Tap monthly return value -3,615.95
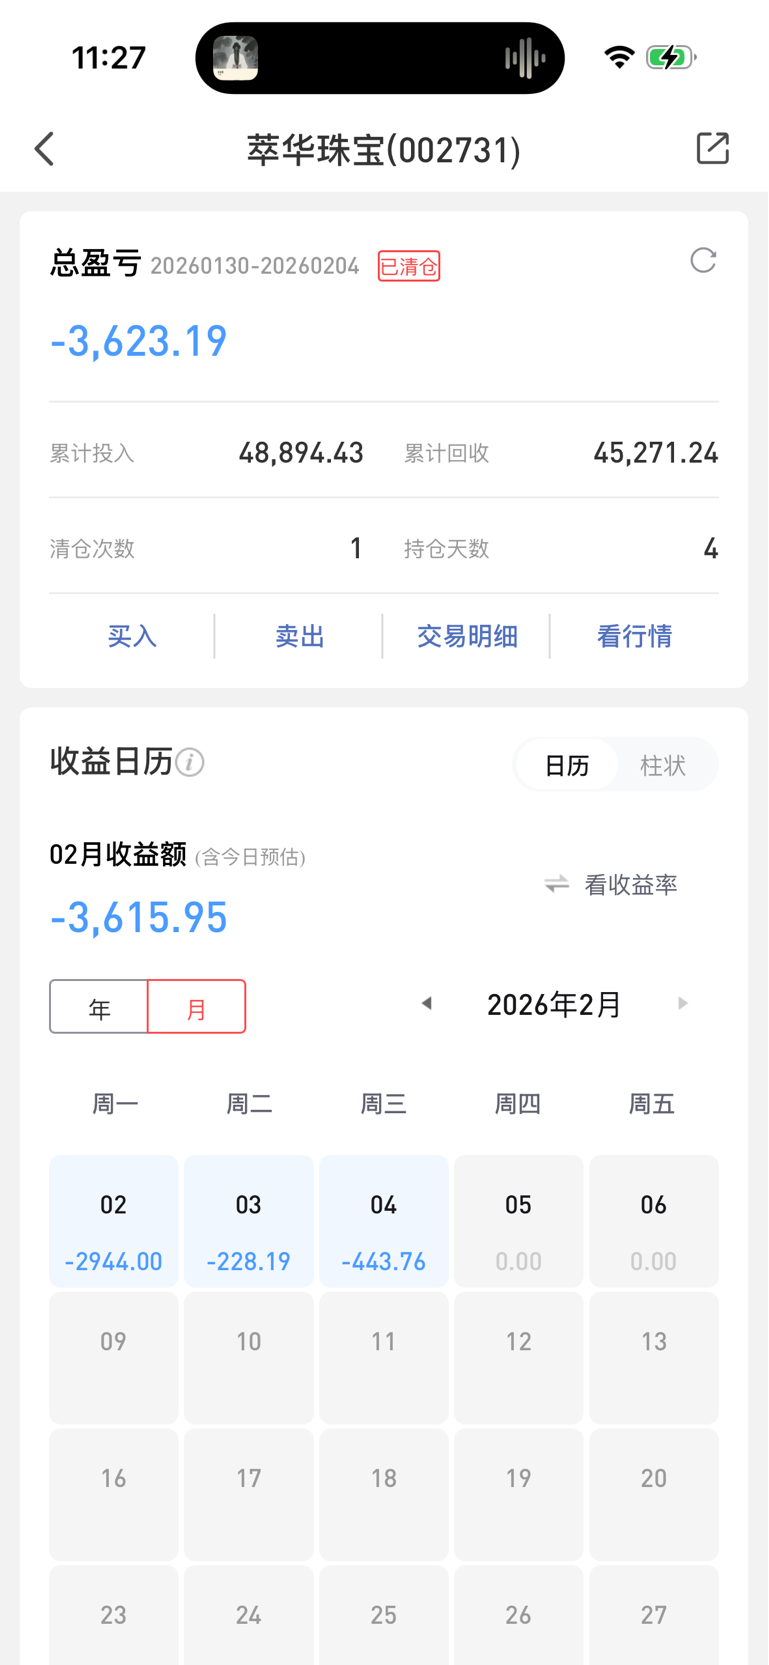Image resolution: width=769 pixels, height=1665 pixels. pyautogui.click(x=139, y=918)
